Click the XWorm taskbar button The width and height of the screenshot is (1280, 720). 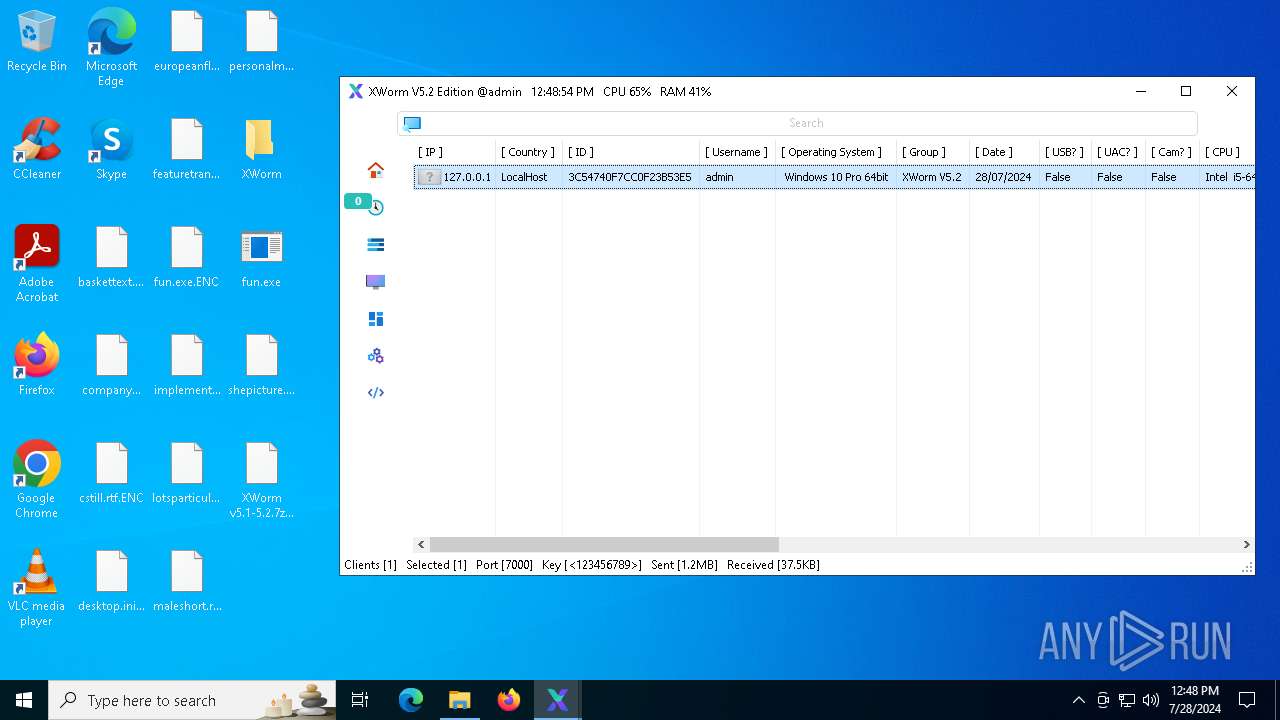[557, 700]
